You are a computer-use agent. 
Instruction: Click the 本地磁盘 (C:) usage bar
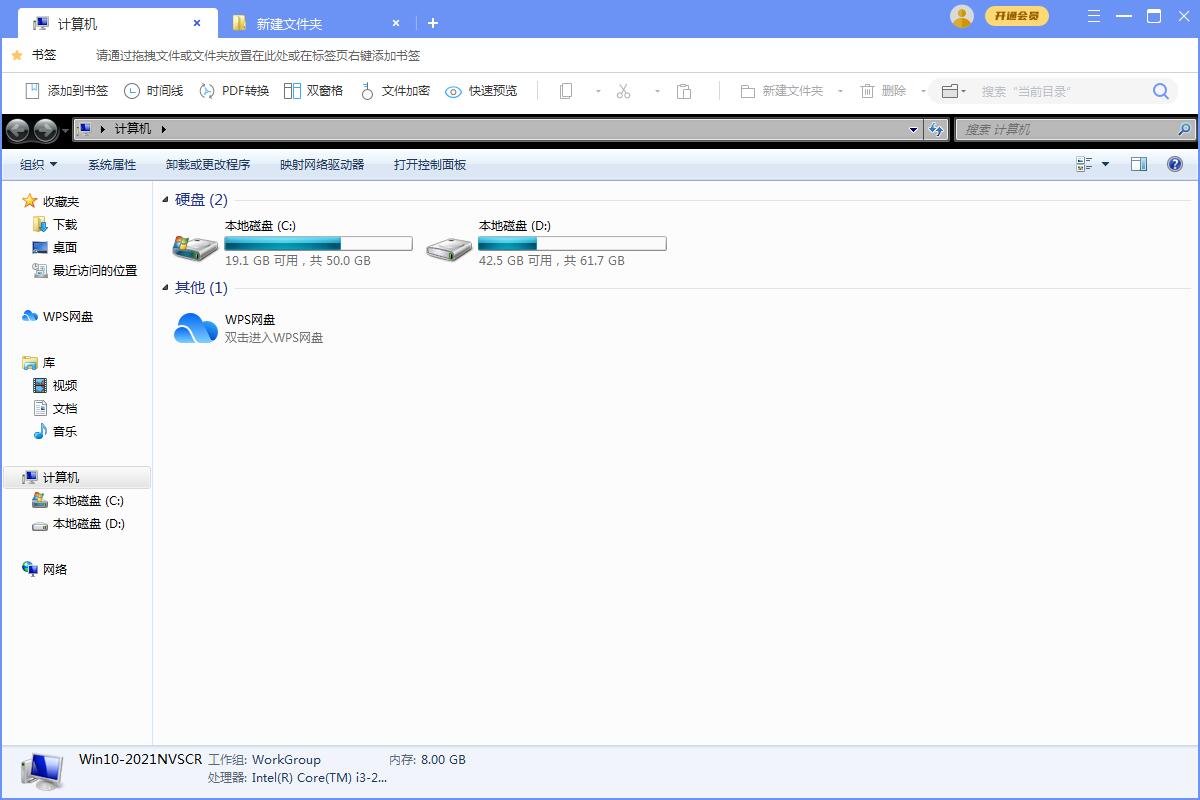[x=318, y=243]
